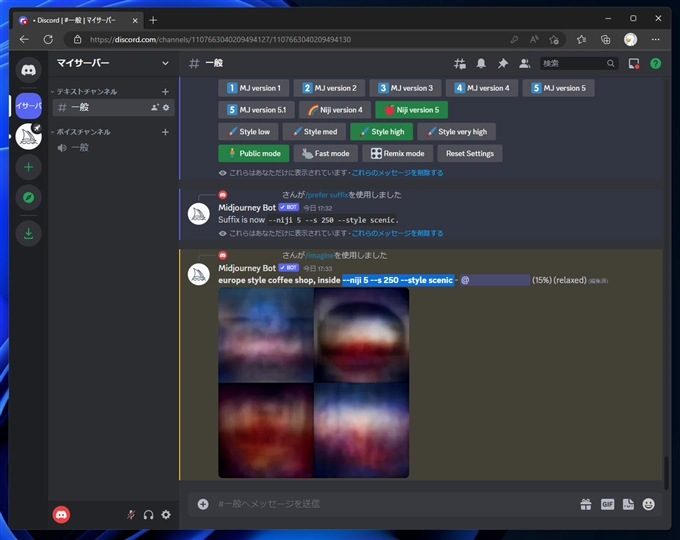Viewport: 680px width, 540px height.
Task: Open the threads icon in channel header
Action: (460, 64)
